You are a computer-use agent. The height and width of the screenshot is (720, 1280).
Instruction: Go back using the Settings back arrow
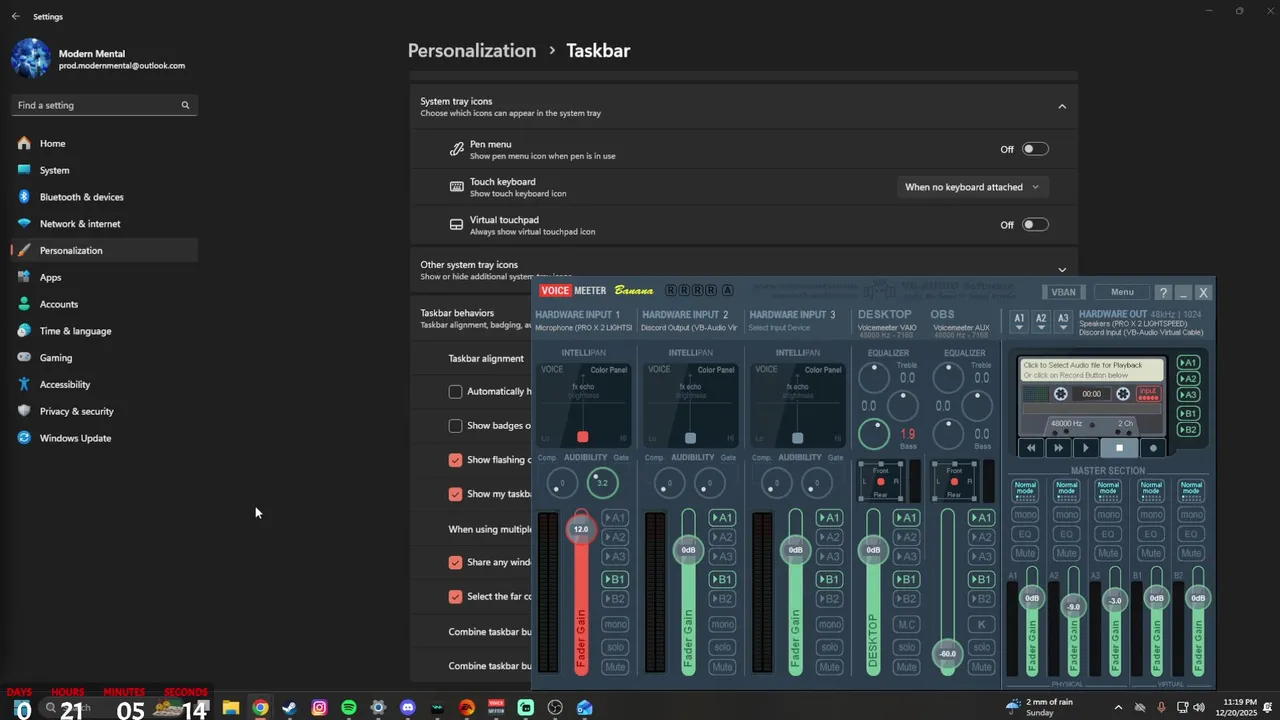(16, 17)
